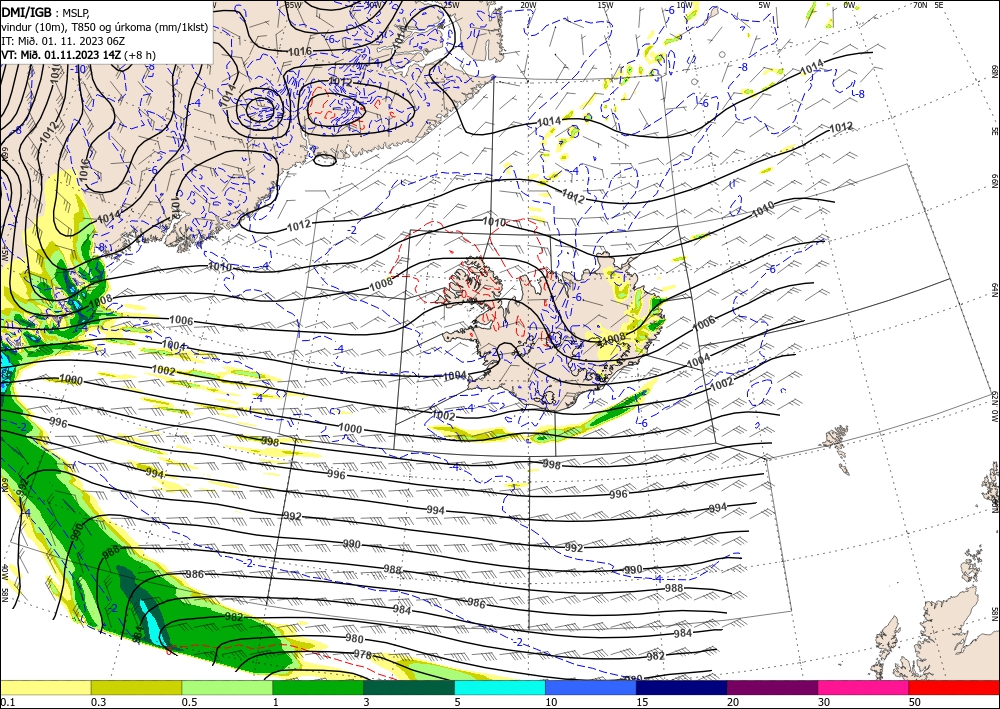Click the navy 15 mm legend swatch
The width and height of the screenshot is (1000, 709).
point(682,688)
